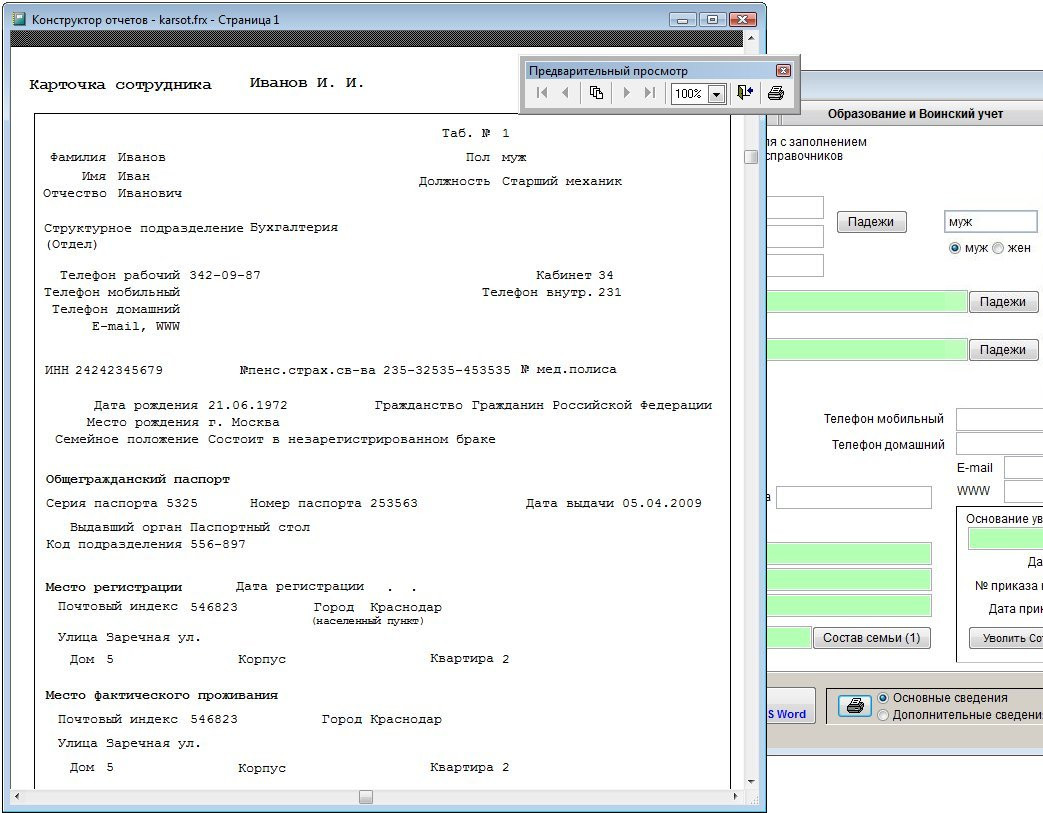Close the Предварительный просмотр toolbar
1043x813 pixels.
[783, 71]
